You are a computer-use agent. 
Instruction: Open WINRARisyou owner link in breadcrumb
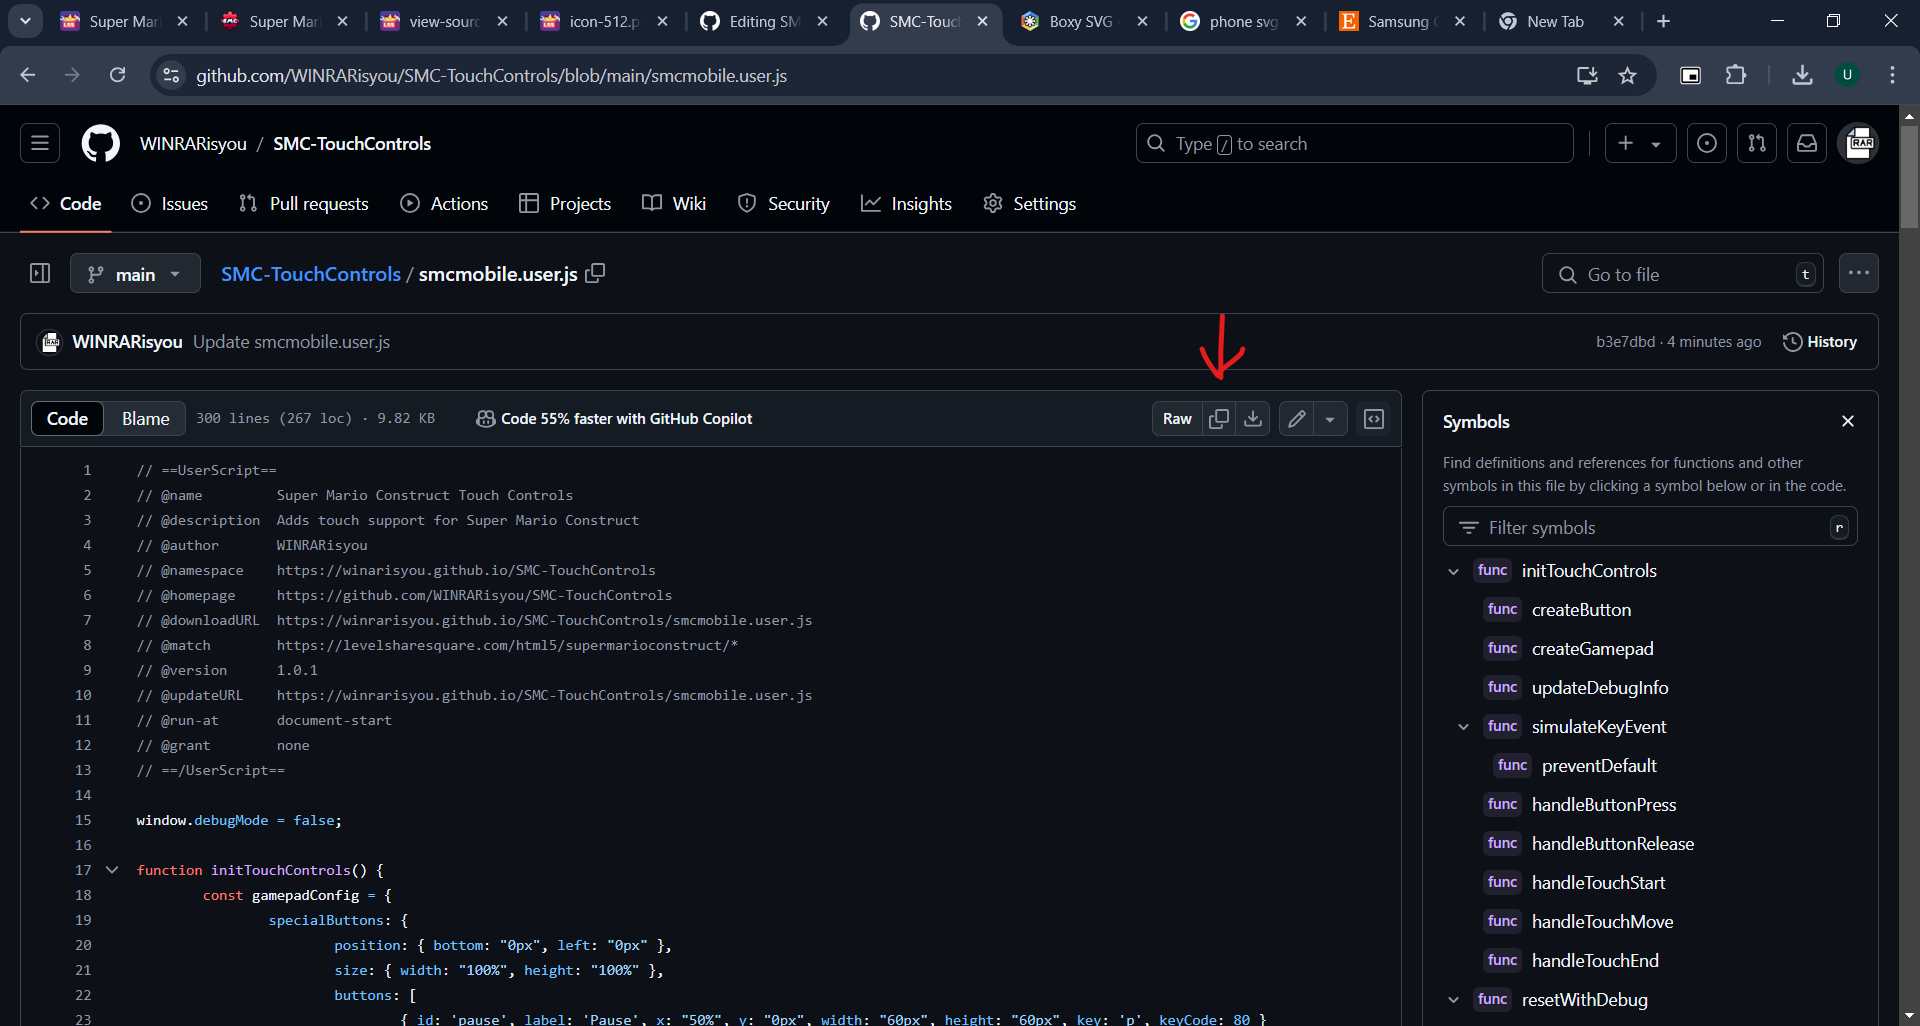coord(193,144)
